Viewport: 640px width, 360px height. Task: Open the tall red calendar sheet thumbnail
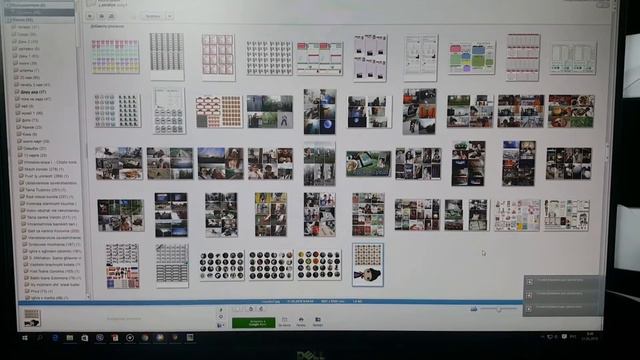pos(523,58)
